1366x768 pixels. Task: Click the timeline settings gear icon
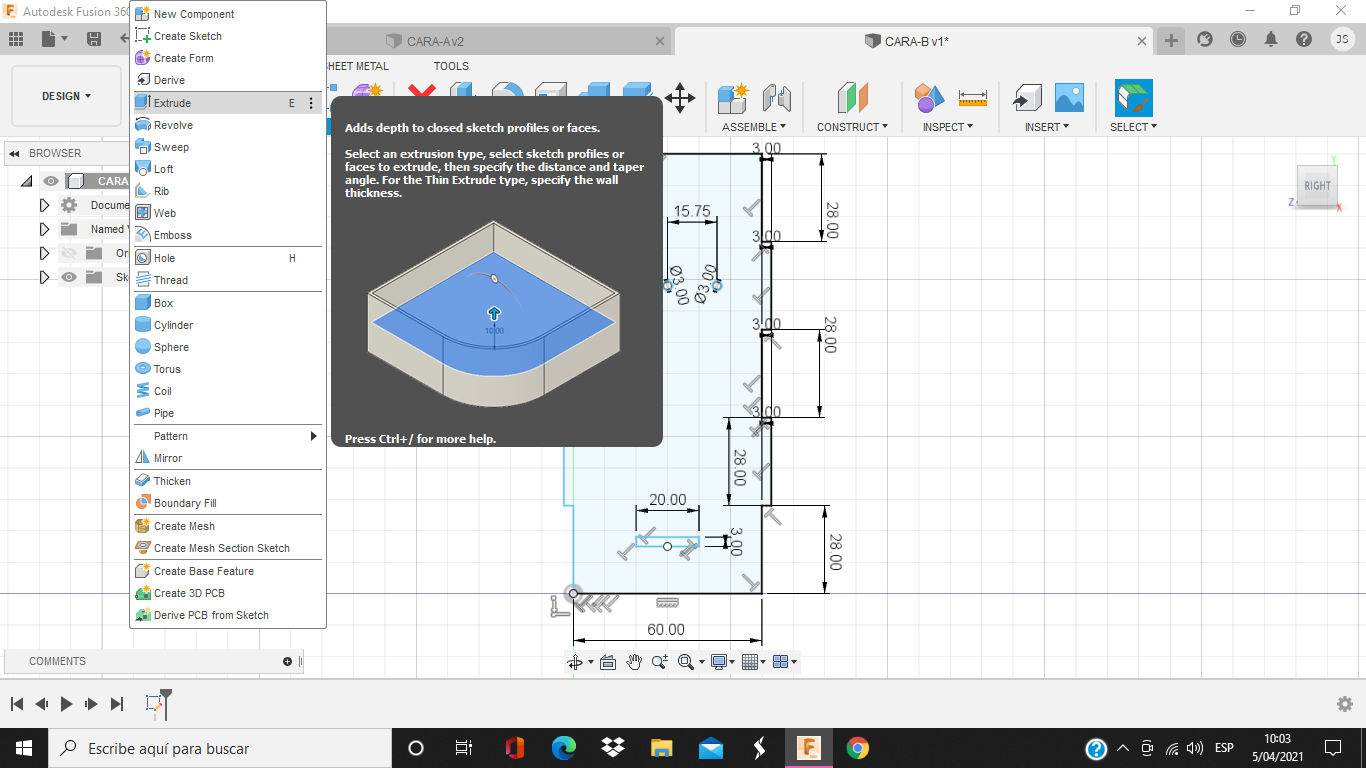click(x=1345, y=704)
